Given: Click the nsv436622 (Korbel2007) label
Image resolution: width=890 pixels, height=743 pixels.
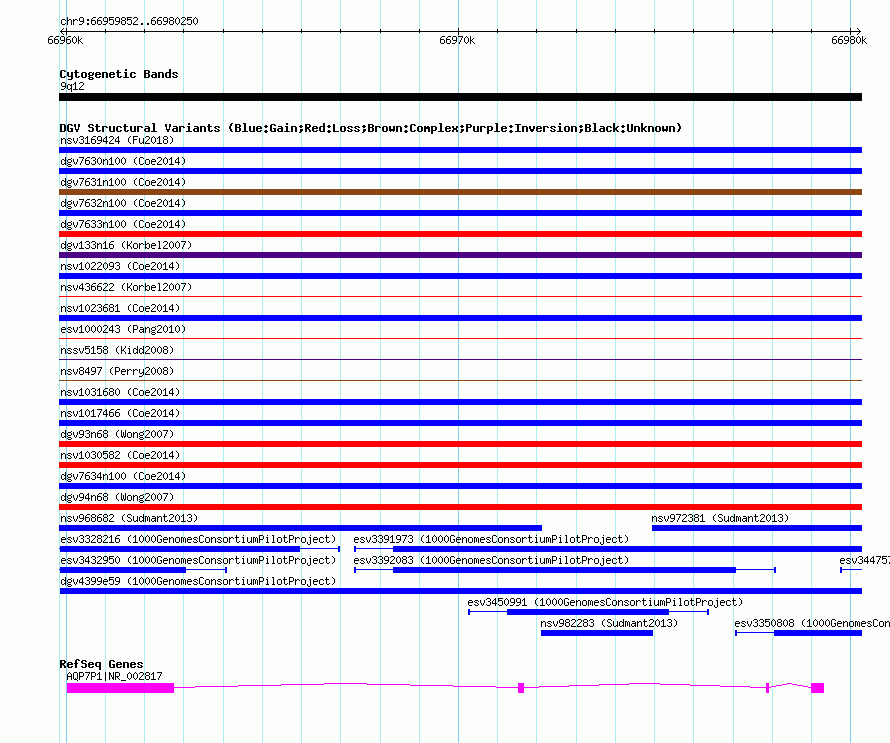Looking at the screenshot, I should click(126, 287).
